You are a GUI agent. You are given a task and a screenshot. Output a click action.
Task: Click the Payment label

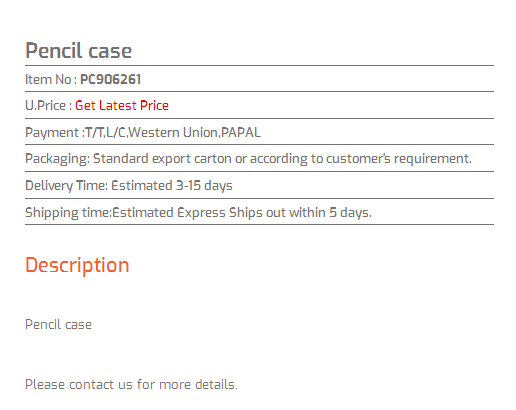click(55, 133)
